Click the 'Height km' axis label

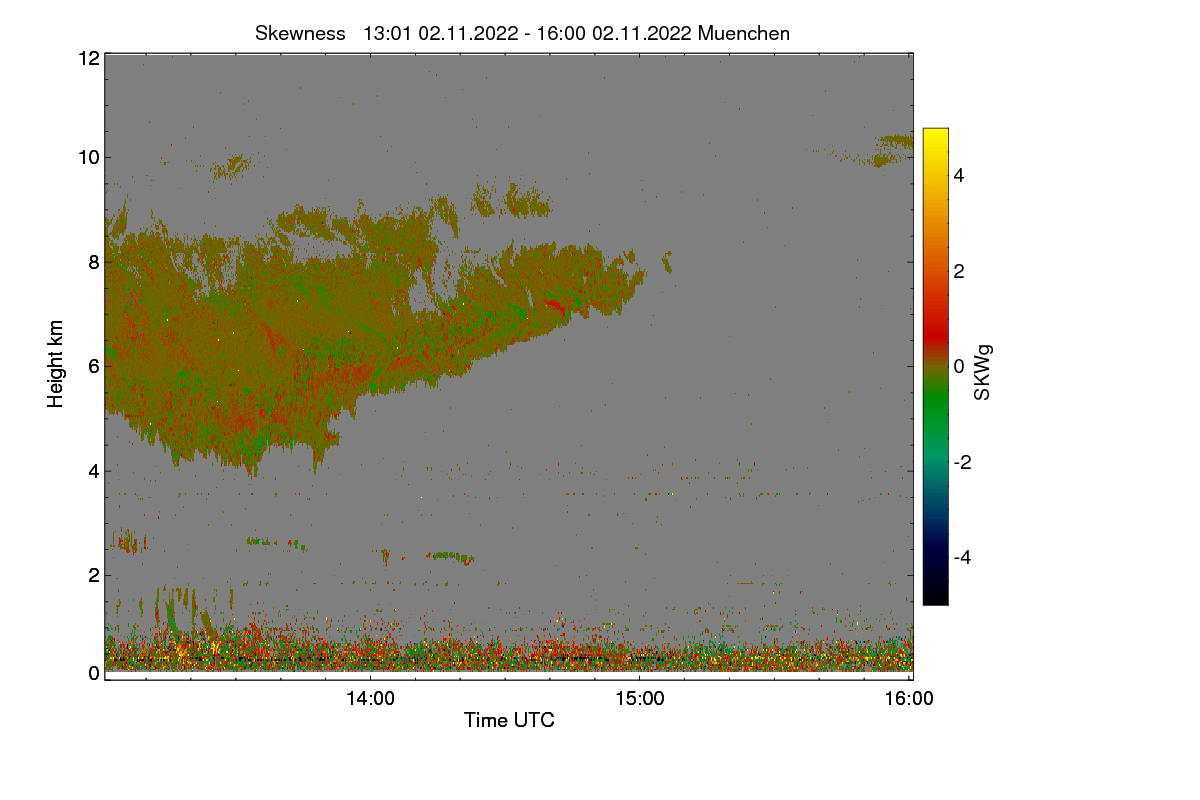pos(56,364)
